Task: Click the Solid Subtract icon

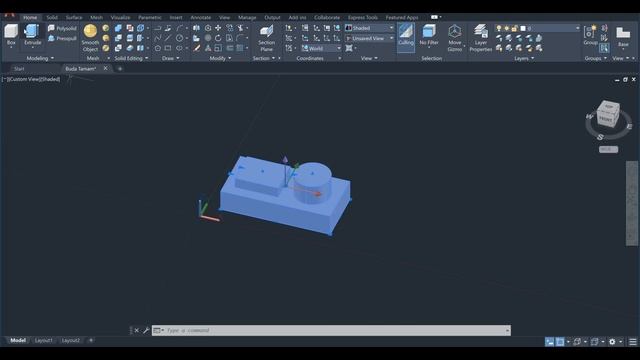Action: click(118, 38)
